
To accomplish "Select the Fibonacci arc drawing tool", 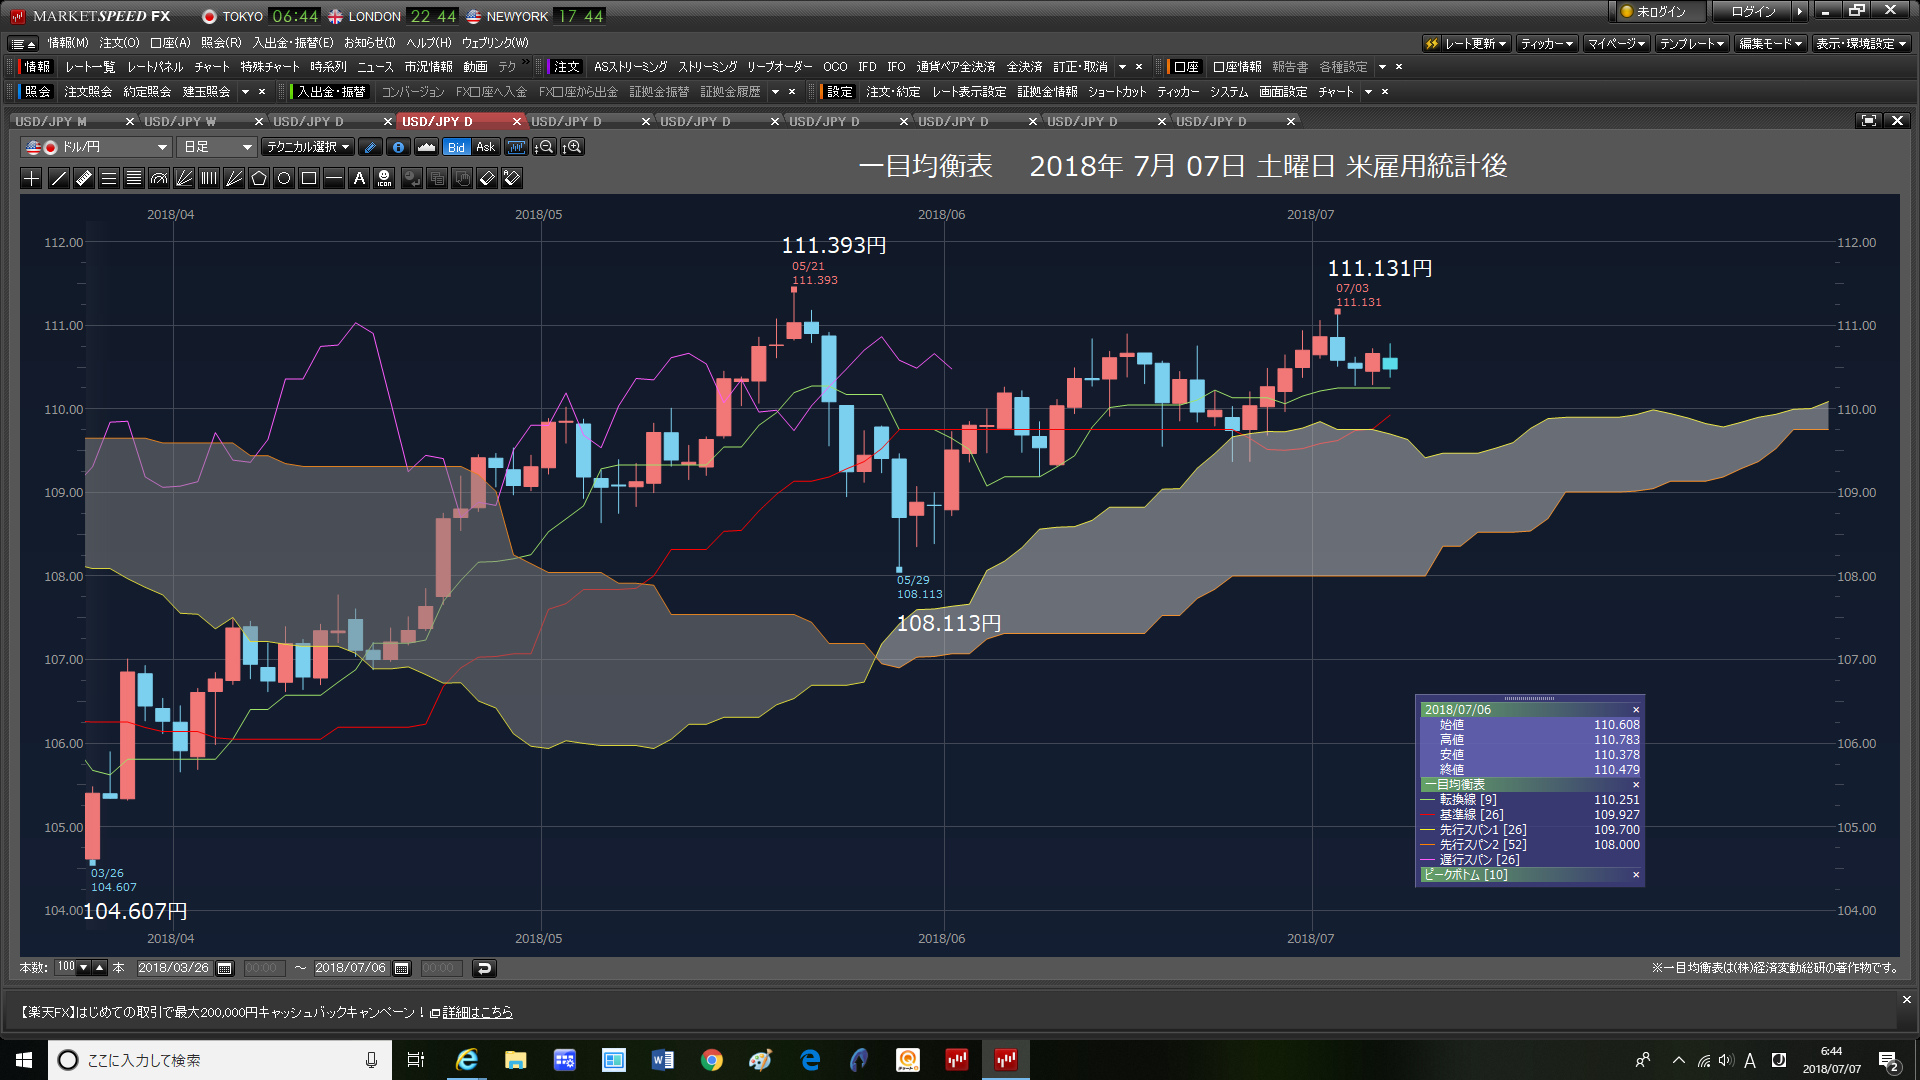I will click(x=159, y=179).
